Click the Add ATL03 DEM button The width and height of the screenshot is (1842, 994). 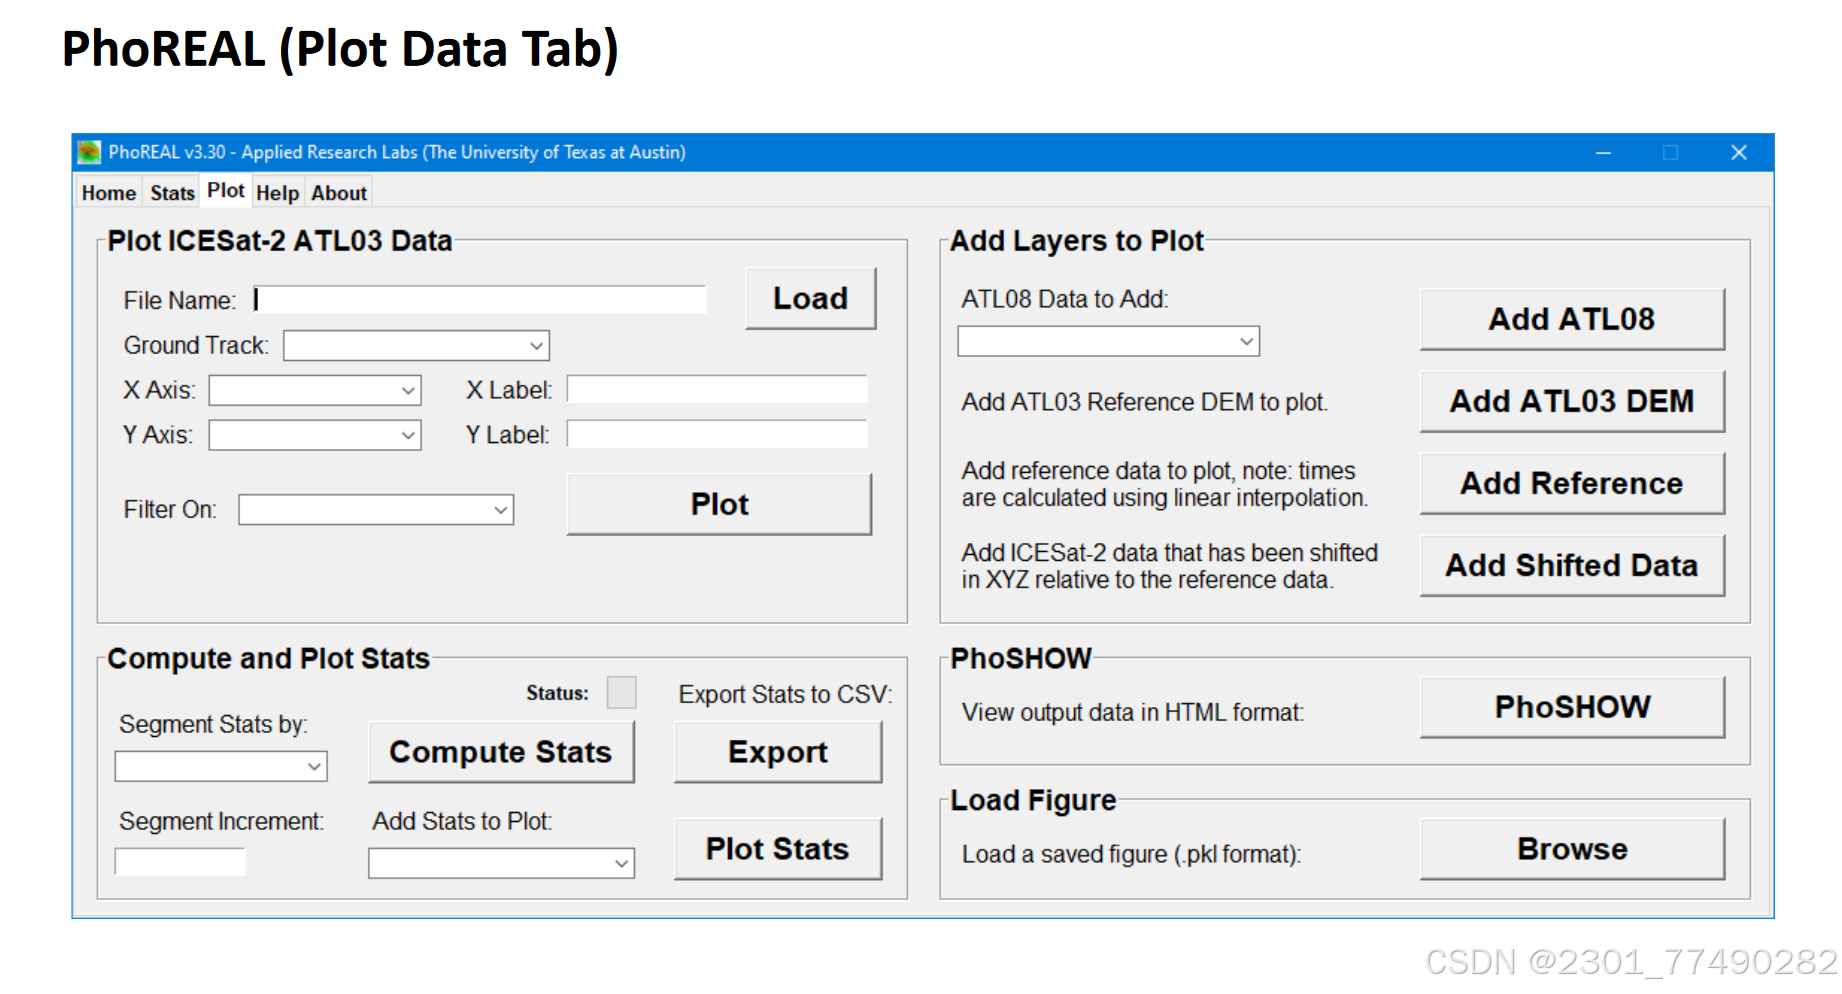(x=1572, y=401)
